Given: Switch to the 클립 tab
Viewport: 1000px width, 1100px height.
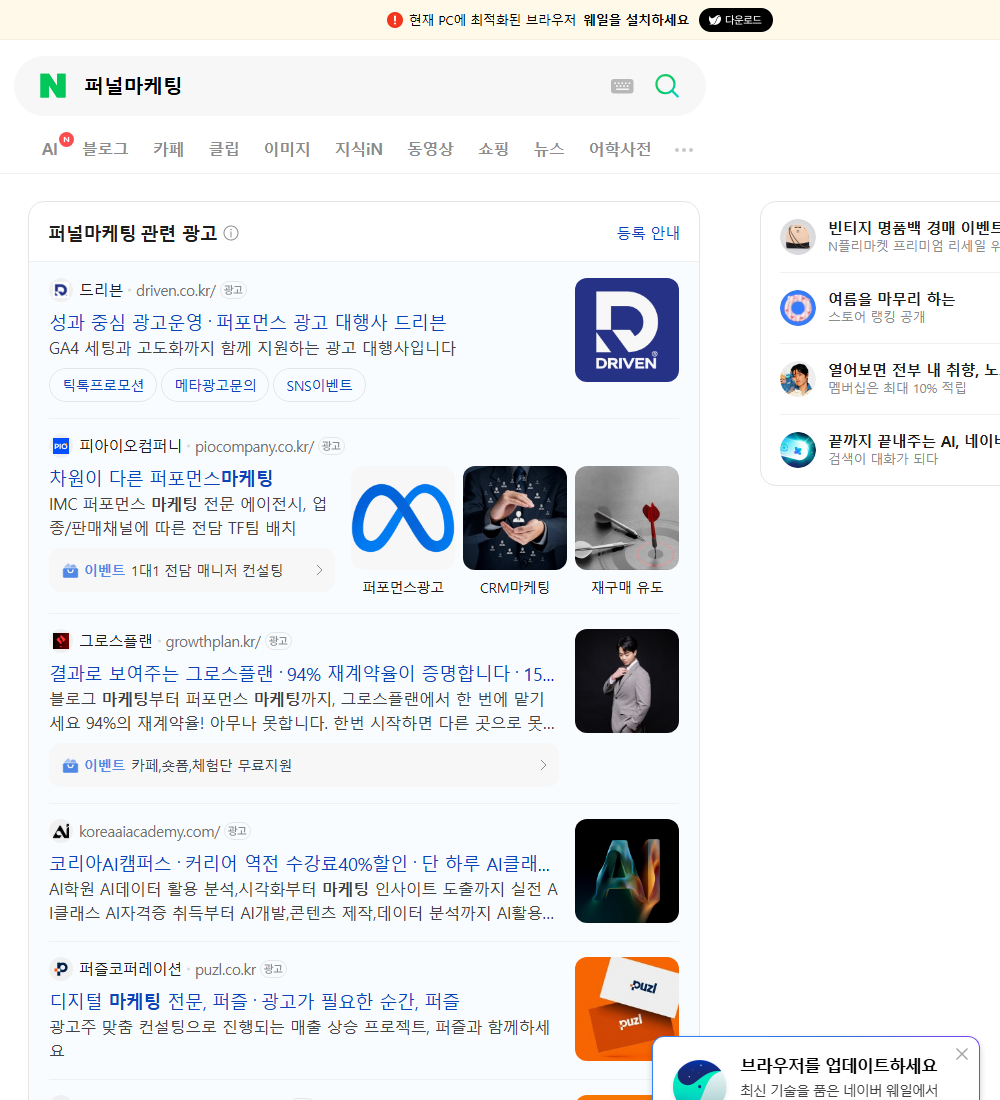Looking at the screenshot, I should 224,149.
